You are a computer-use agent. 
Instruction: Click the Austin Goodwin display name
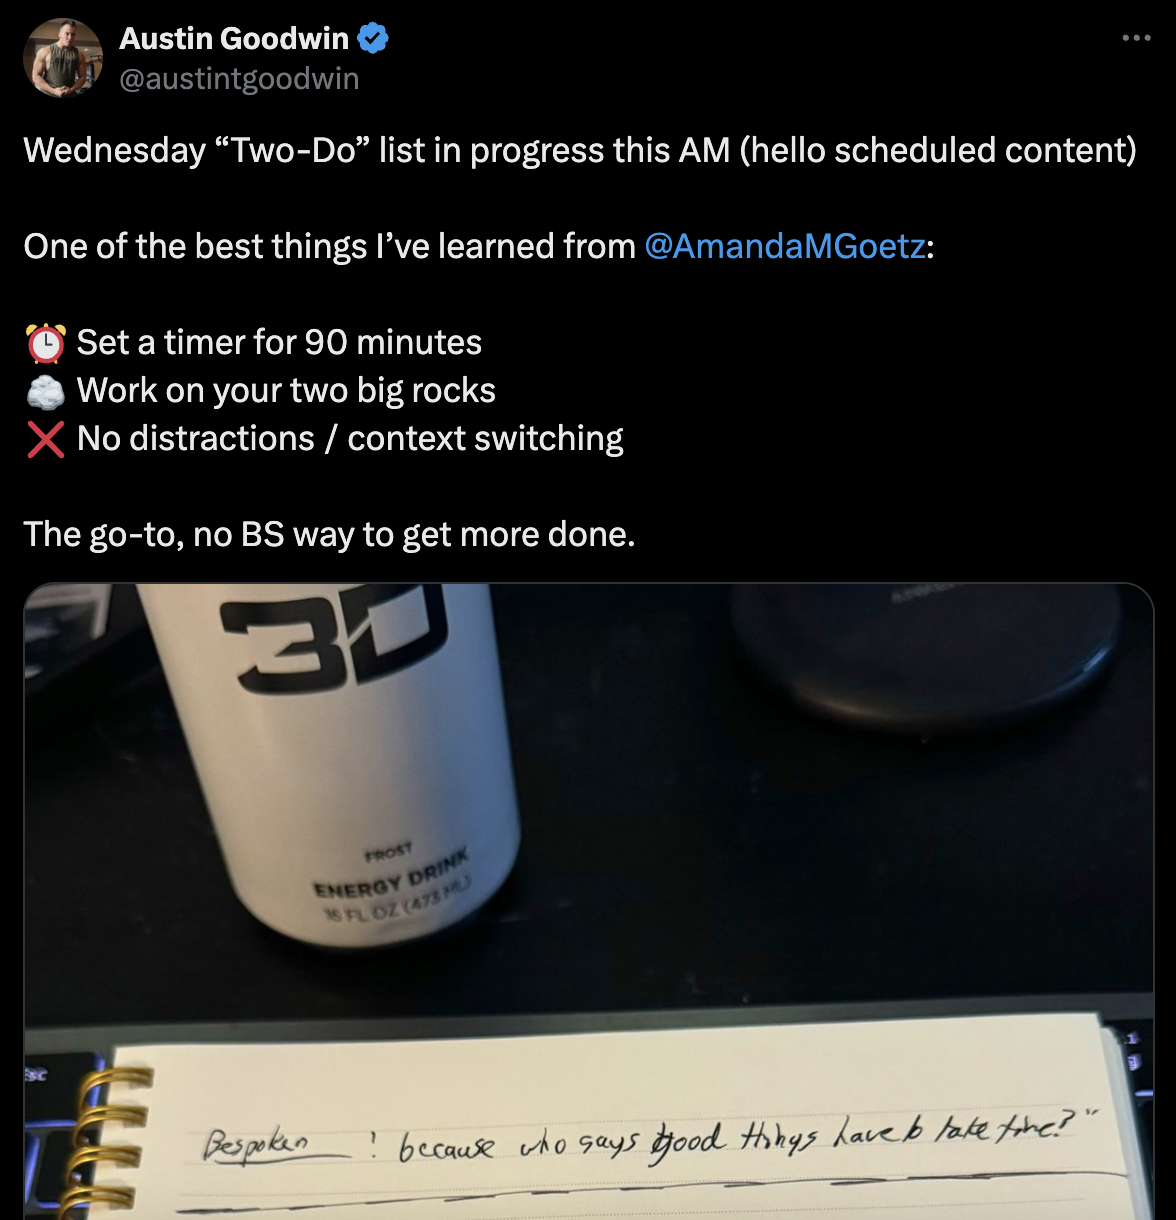click(234, 39)
